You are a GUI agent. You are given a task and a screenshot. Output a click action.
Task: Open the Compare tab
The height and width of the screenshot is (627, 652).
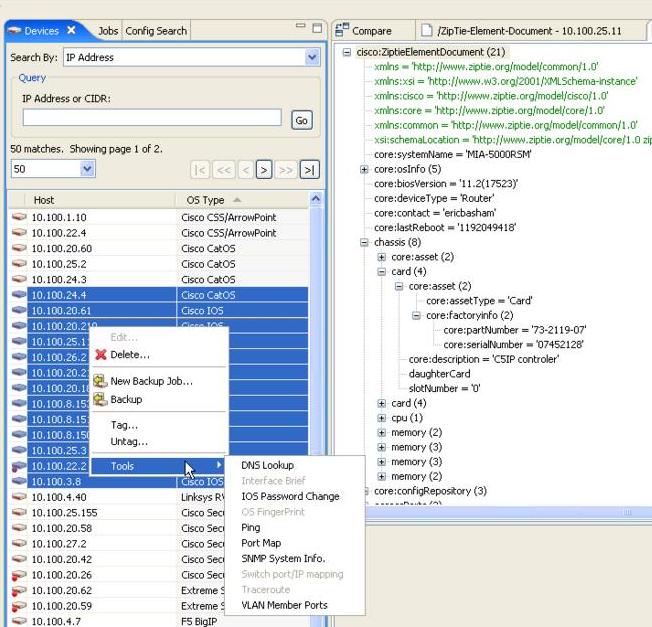click(364, 31)
